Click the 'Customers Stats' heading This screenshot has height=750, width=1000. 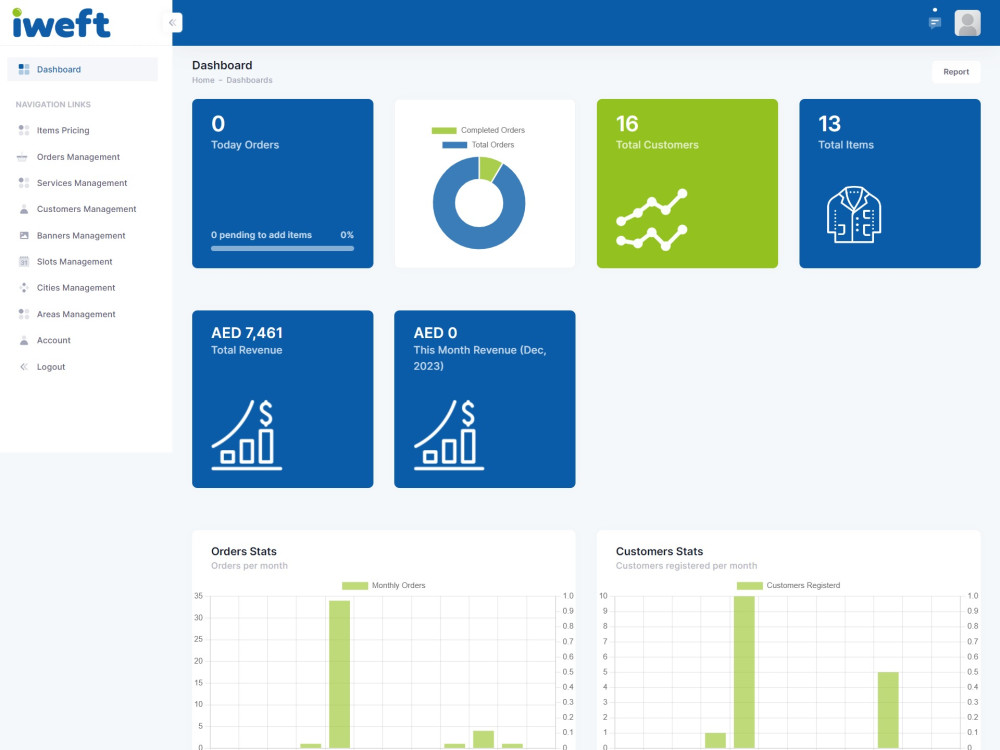[x=659, y=552]
